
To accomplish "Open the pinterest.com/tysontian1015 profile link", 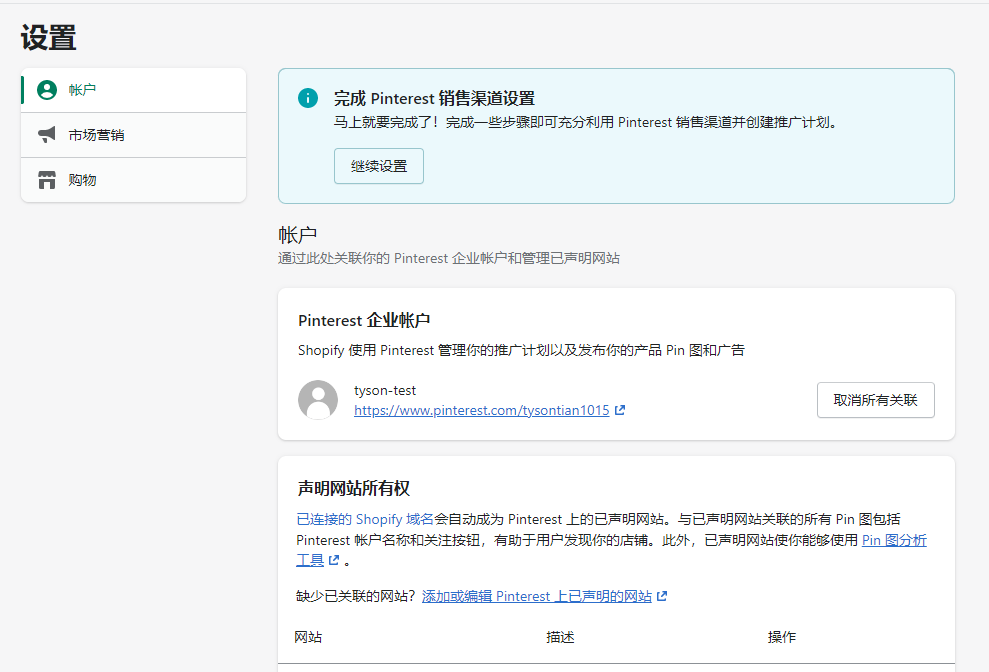I will click(481, 410).
